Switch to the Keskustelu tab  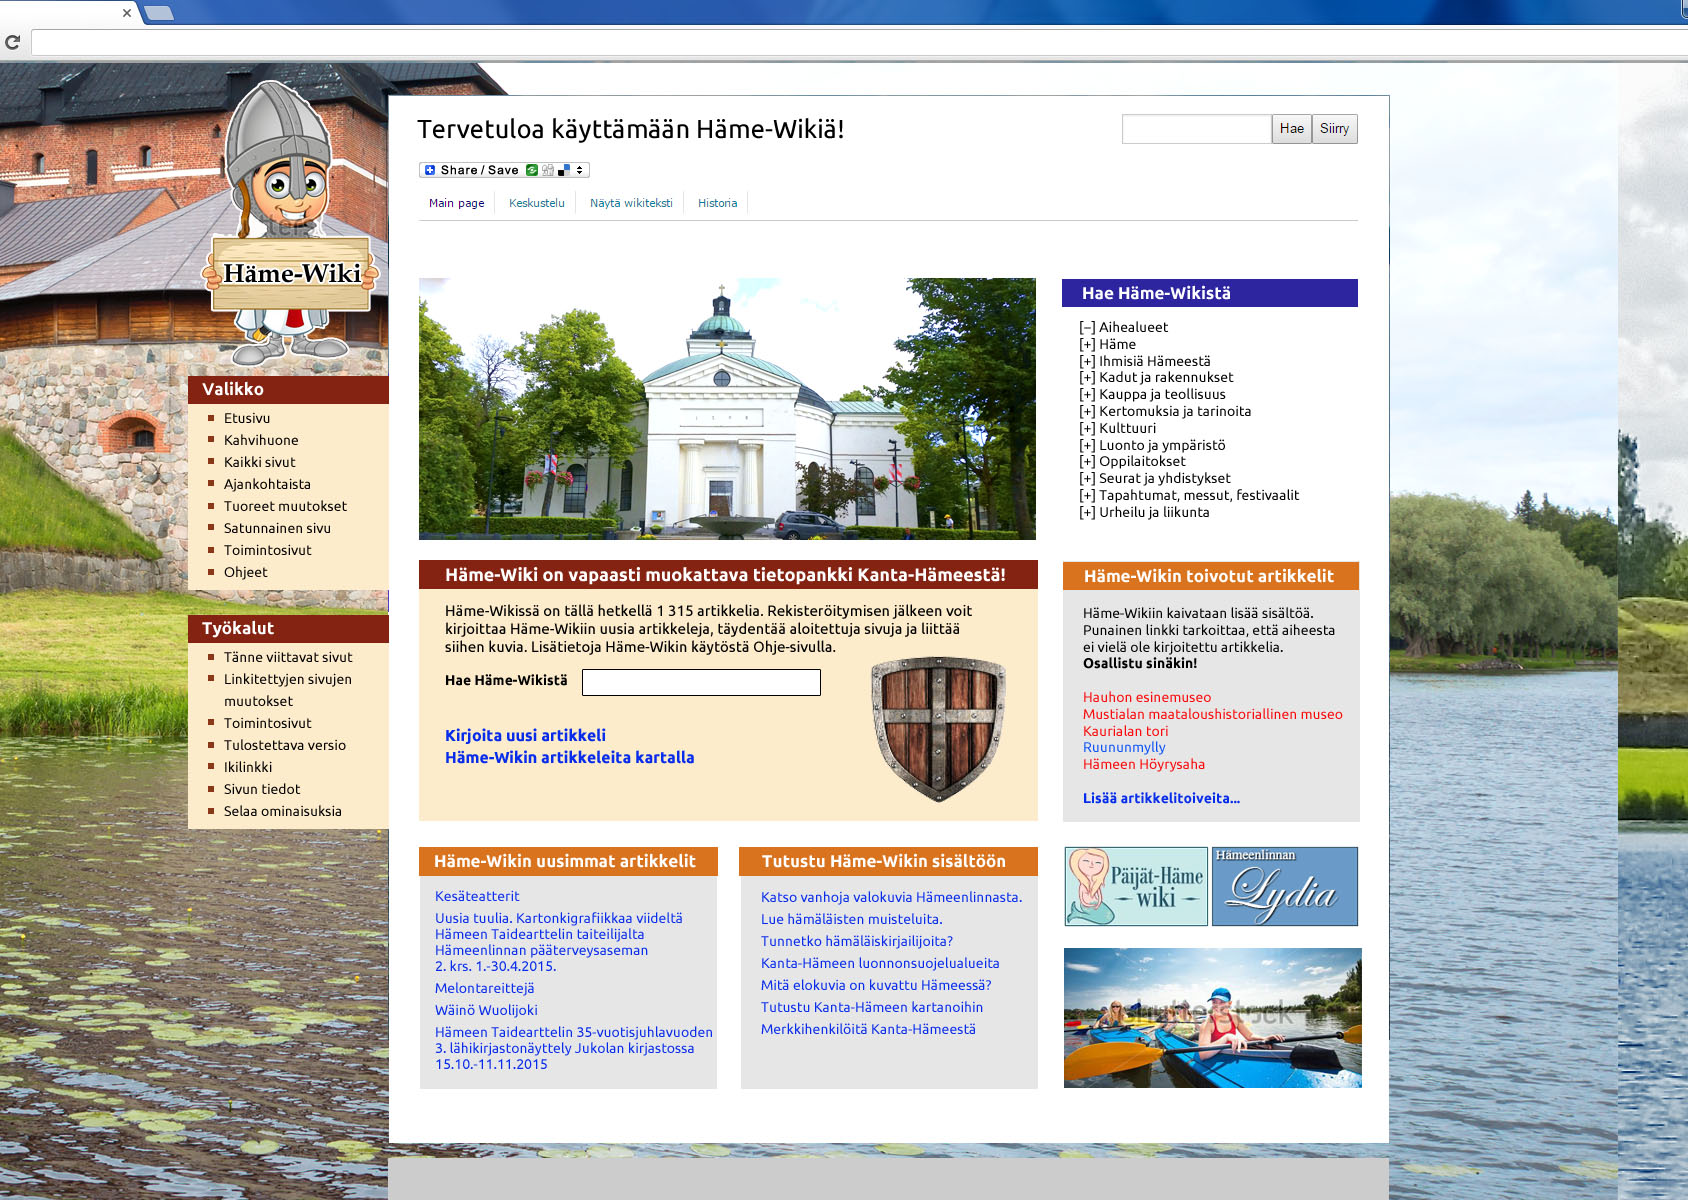(x=536, y=203)
